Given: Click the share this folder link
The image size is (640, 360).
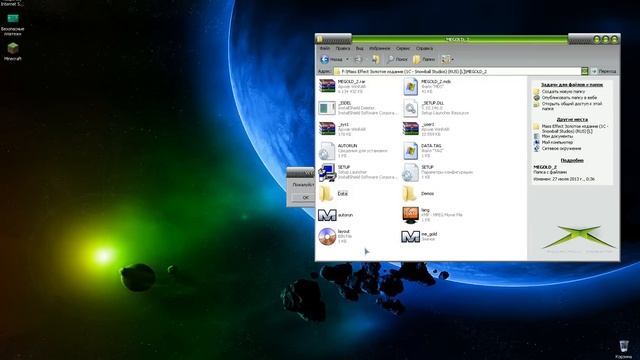Looking at the screenshot, I should (571, 106).
